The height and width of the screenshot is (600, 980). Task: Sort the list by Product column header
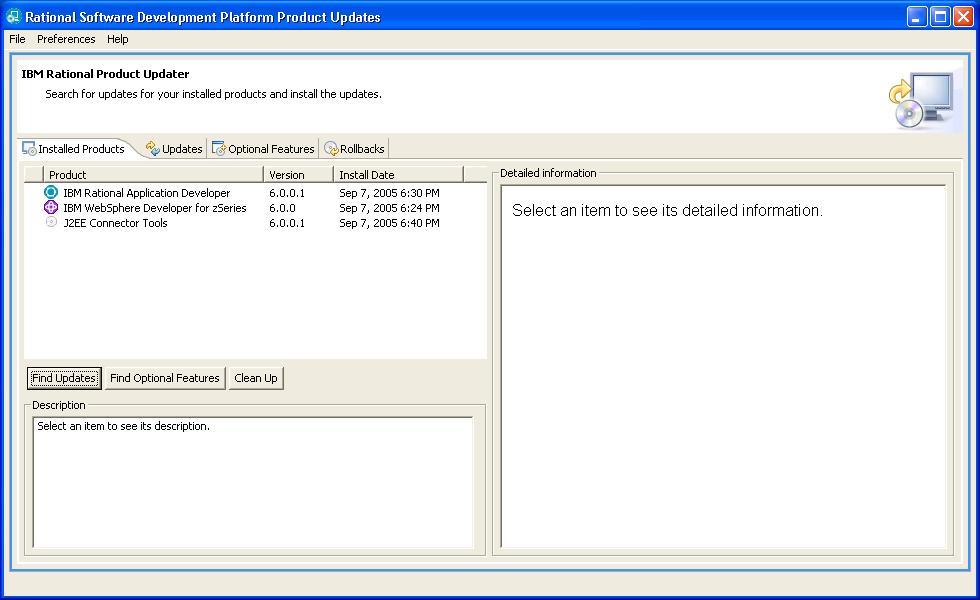150,175
